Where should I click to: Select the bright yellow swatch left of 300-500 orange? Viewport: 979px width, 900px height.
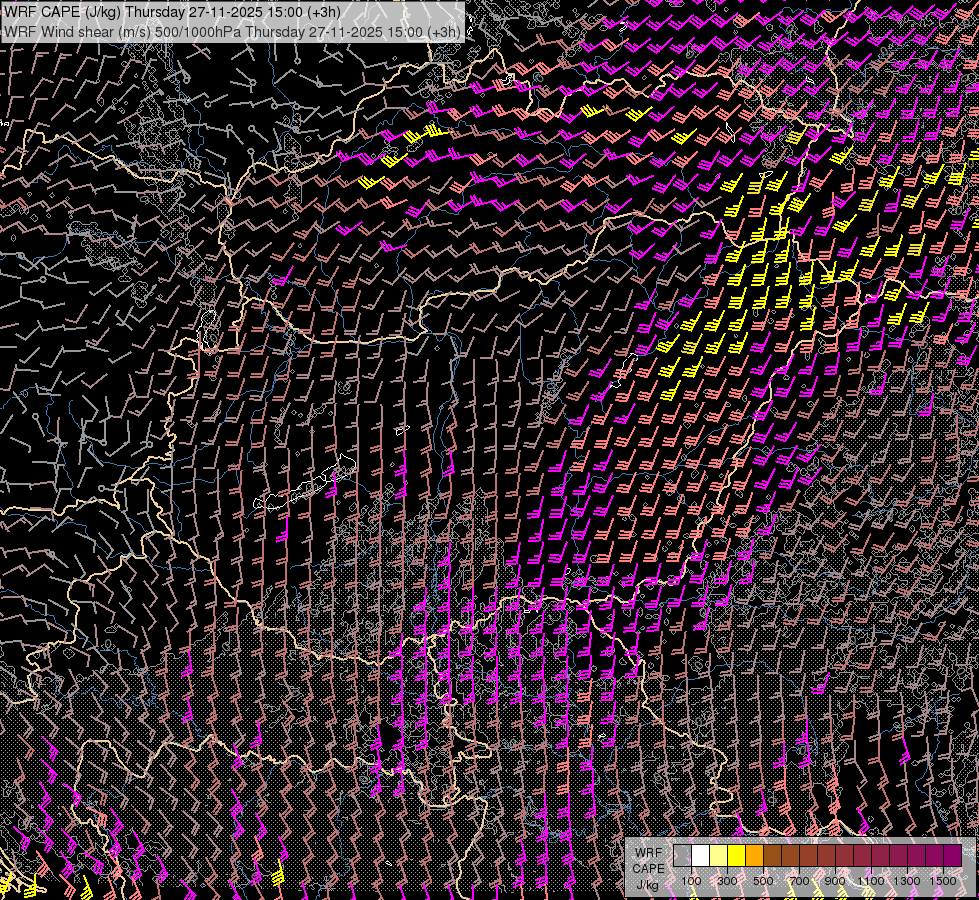(736, 855)
